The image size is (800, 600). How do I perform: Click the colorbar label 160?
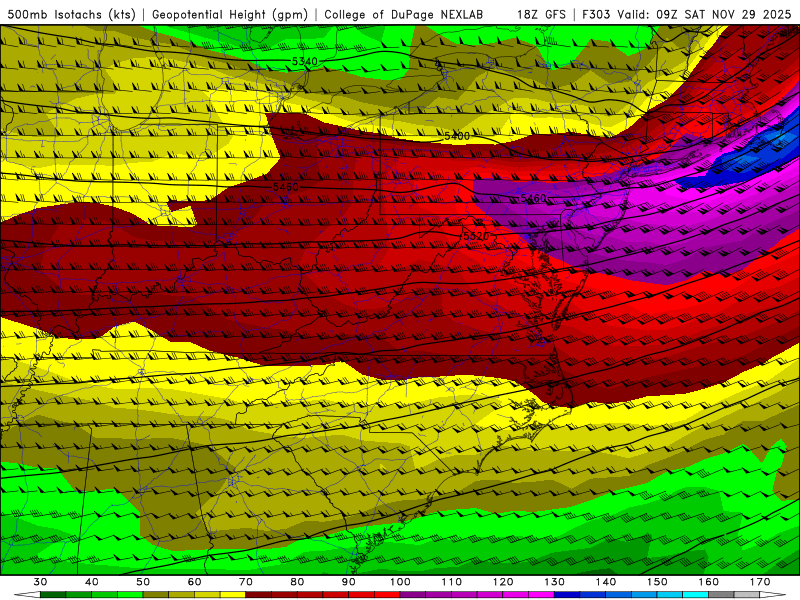[x=709, y=582]
